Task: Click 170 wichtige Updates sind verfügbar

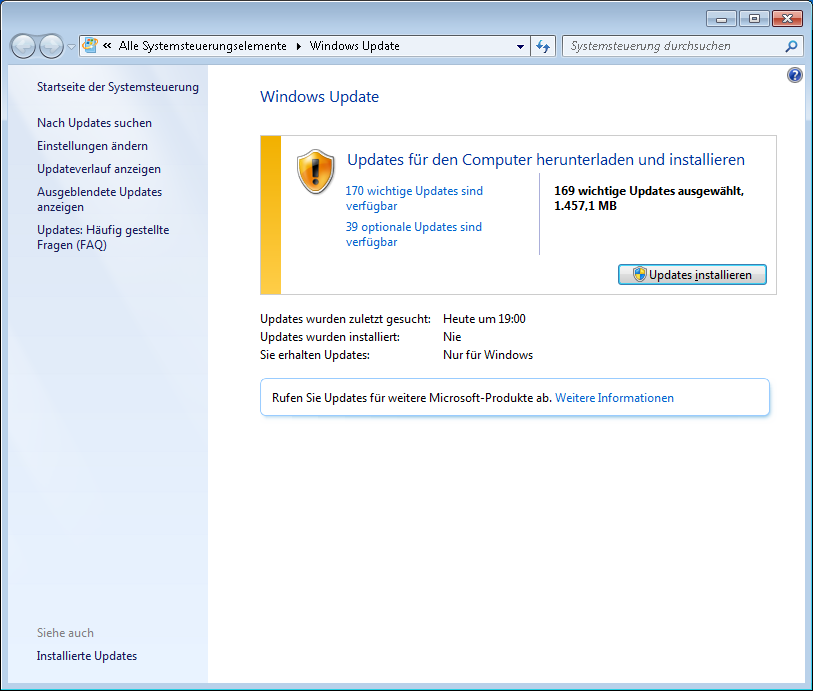Action: 414,199
